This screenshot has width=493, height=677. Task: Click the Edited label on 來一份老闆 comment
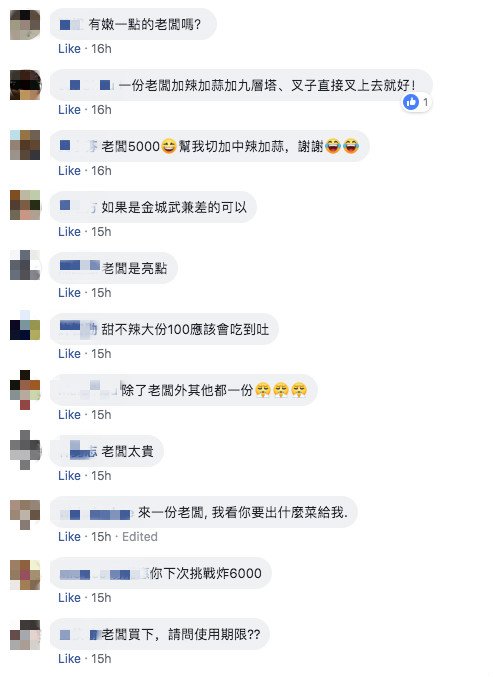[140, 537]
